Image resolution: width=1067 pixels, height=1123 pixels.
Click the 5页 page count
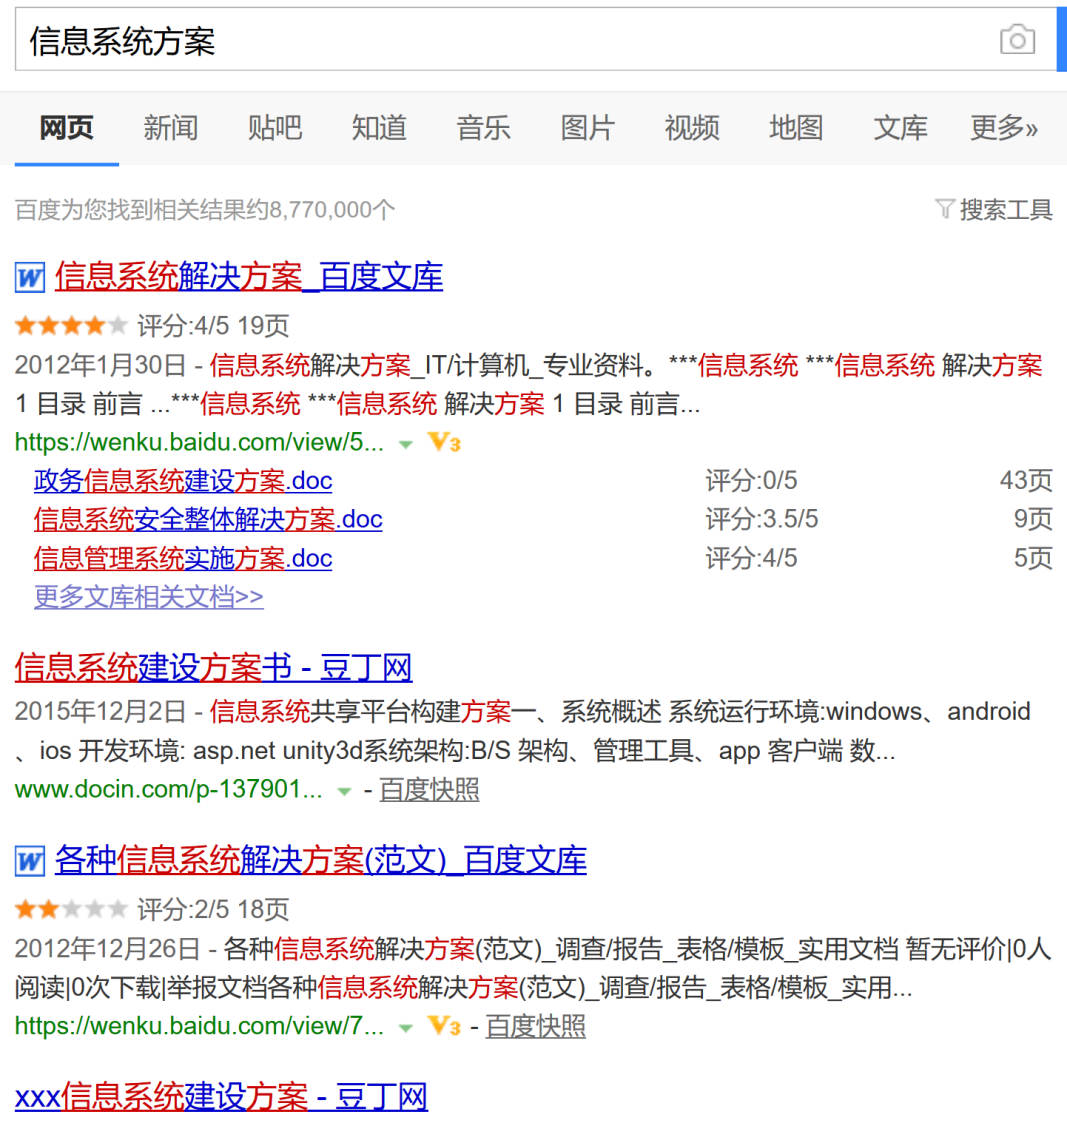(1033, 558)
